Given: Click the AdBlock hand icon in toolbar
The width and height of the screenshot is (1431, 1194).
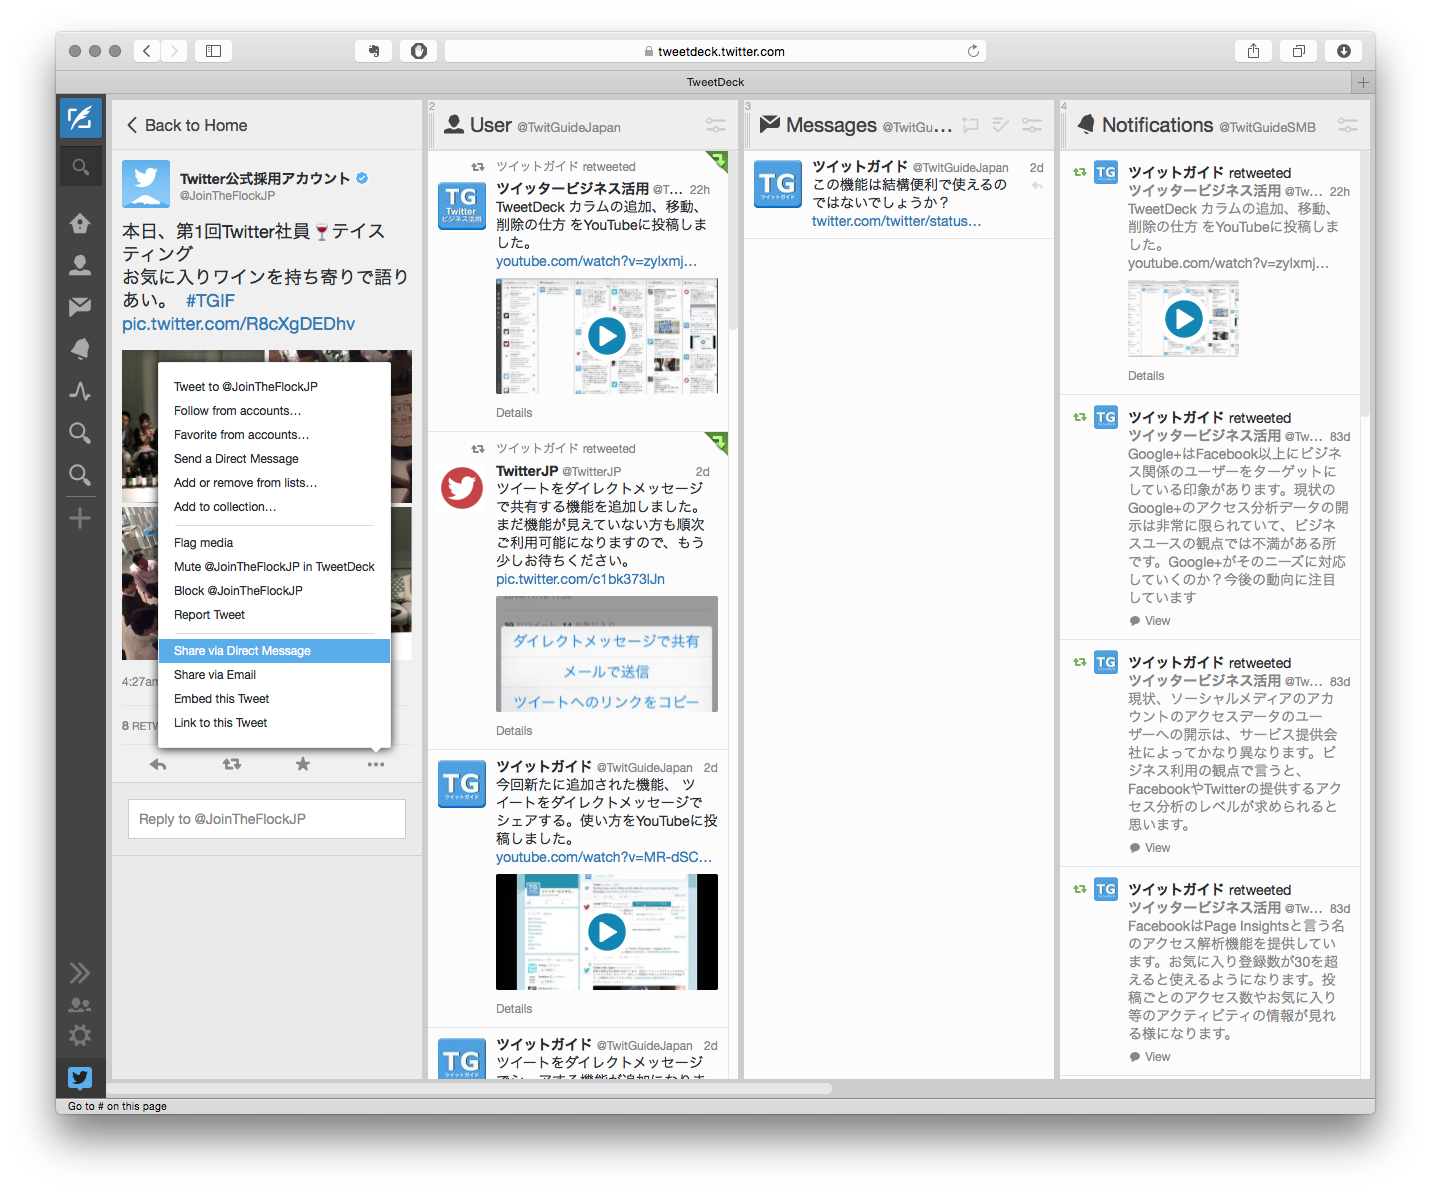Looking at the screenshot, I should tap(418, 51).
